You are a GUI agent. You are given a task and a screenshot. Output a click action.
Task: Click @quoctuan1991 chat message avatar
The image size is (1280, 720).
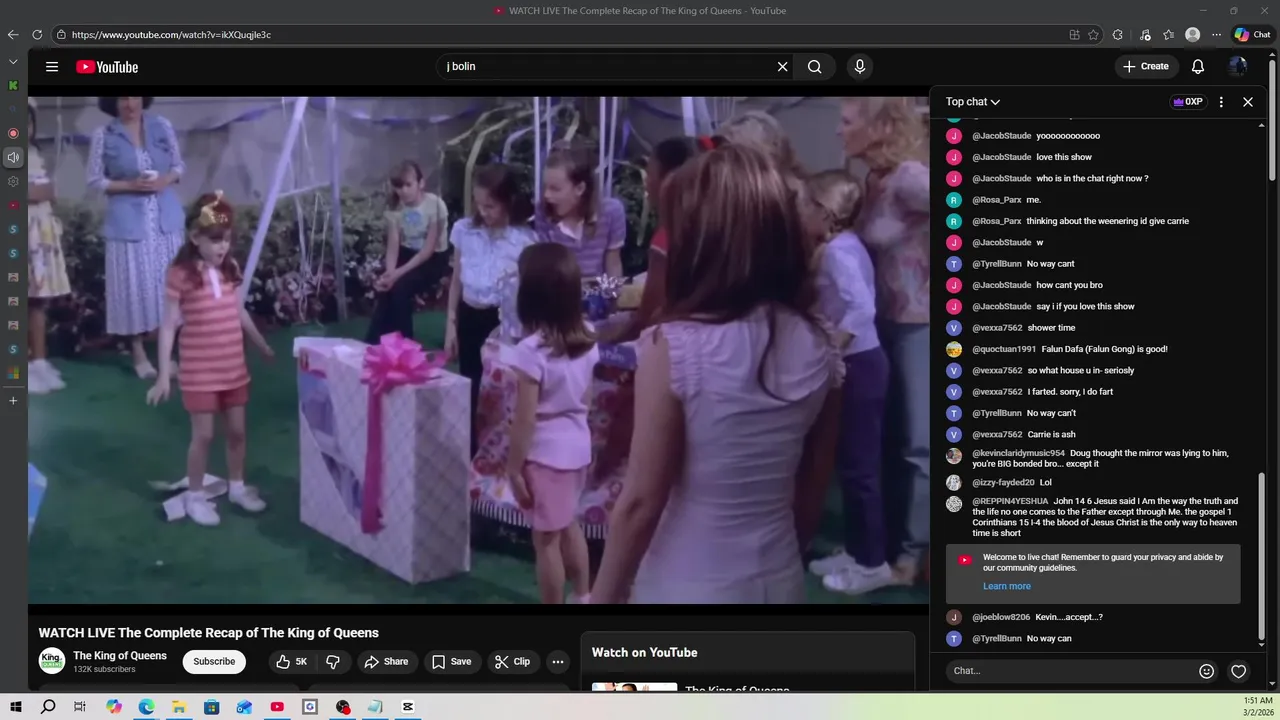coord(954,349)
